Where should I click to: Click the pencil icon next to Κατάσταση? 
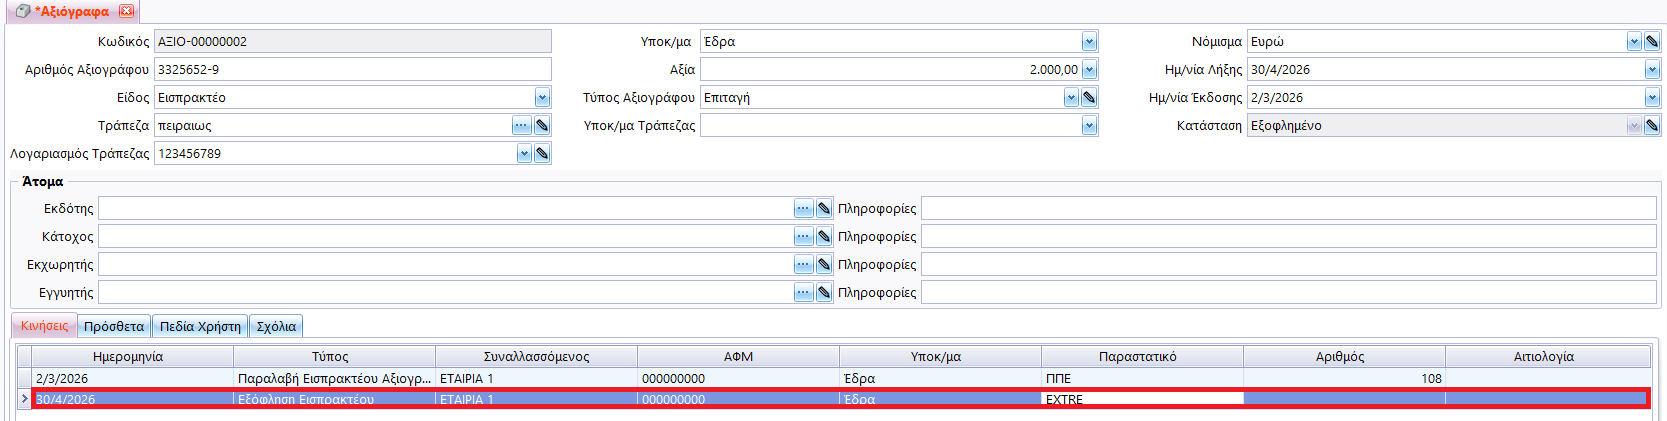pyautogui.click(x=1652, y=126)
